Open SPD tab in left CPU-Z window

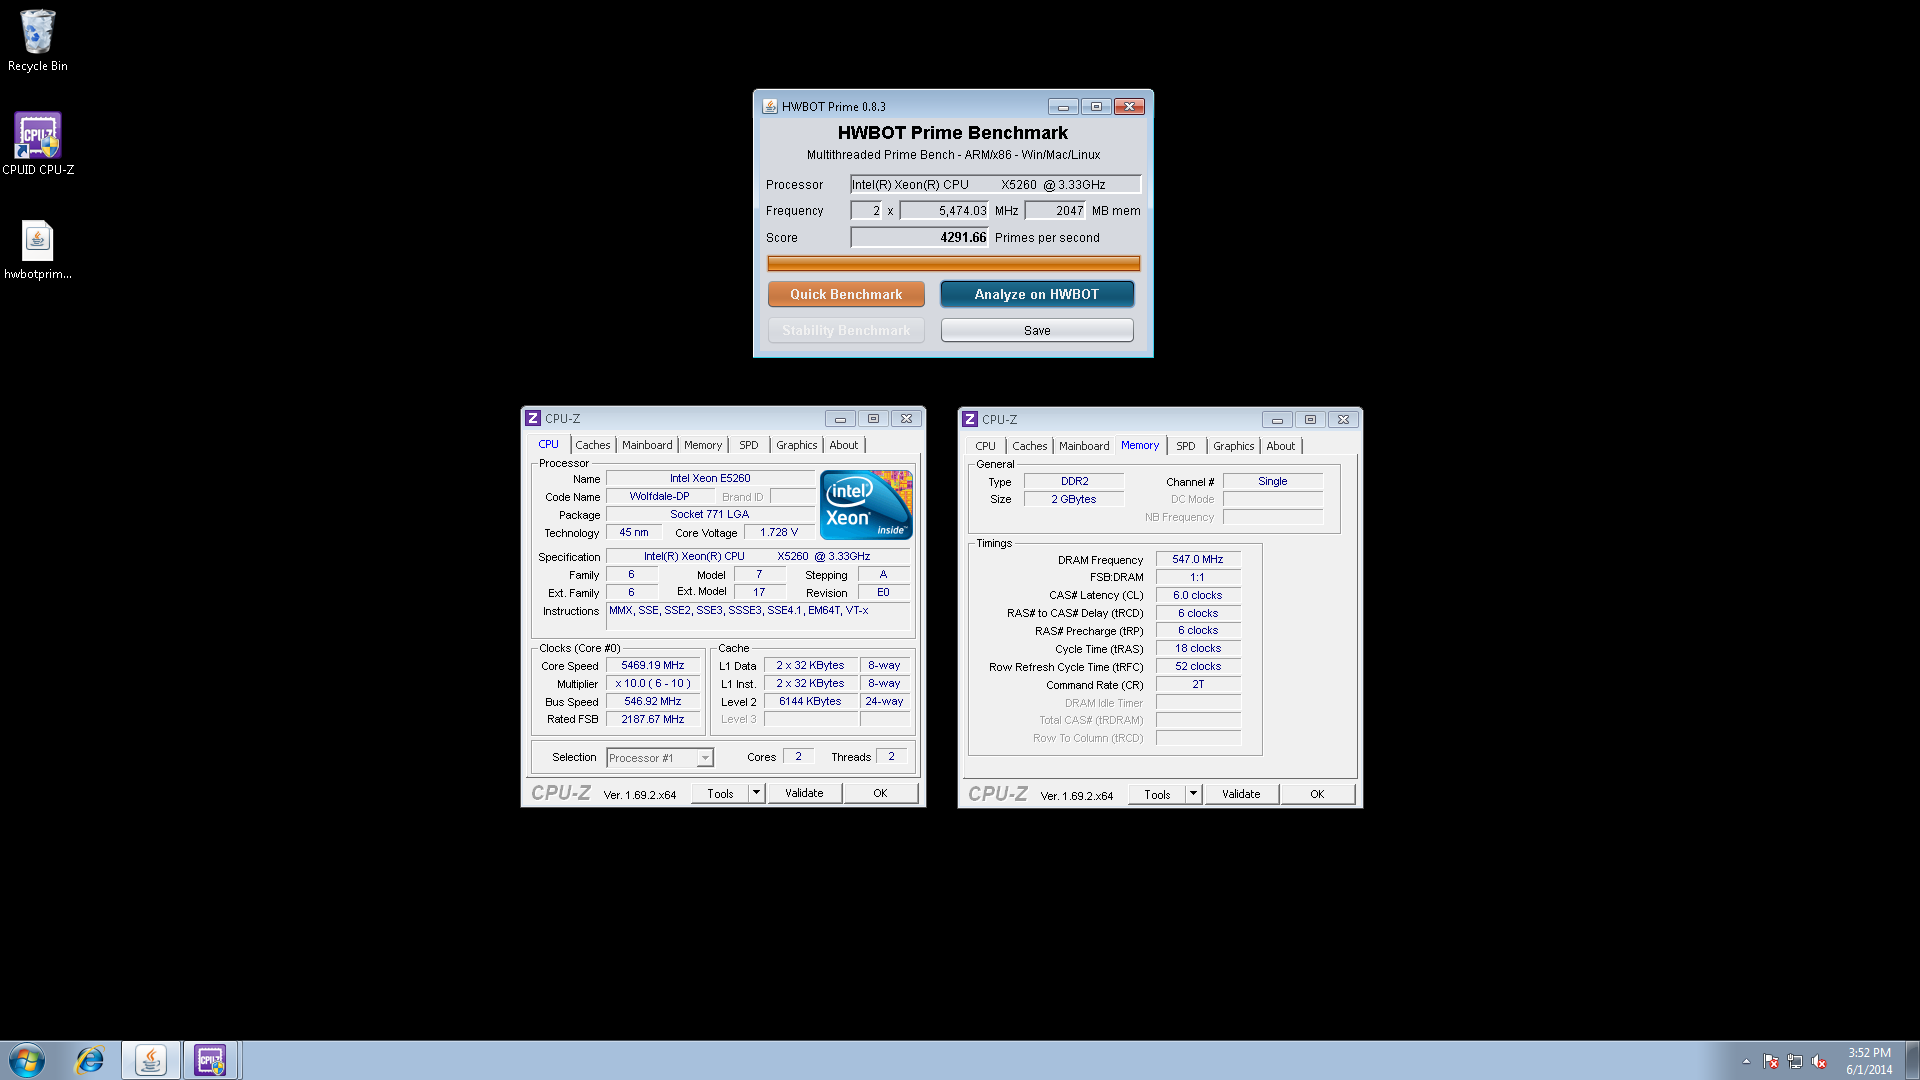click(x=749, y=445)
